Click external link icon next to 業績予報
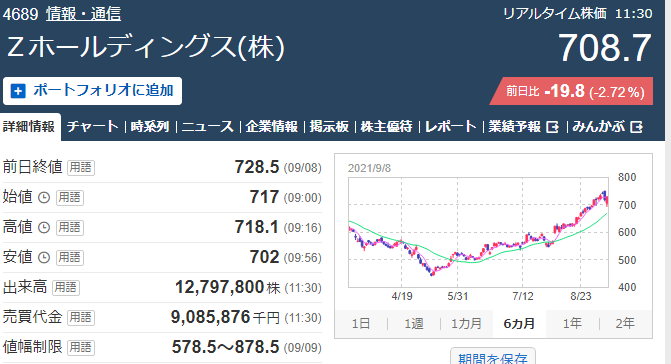The height and width of the screenshot is (364, 671). 553,127
